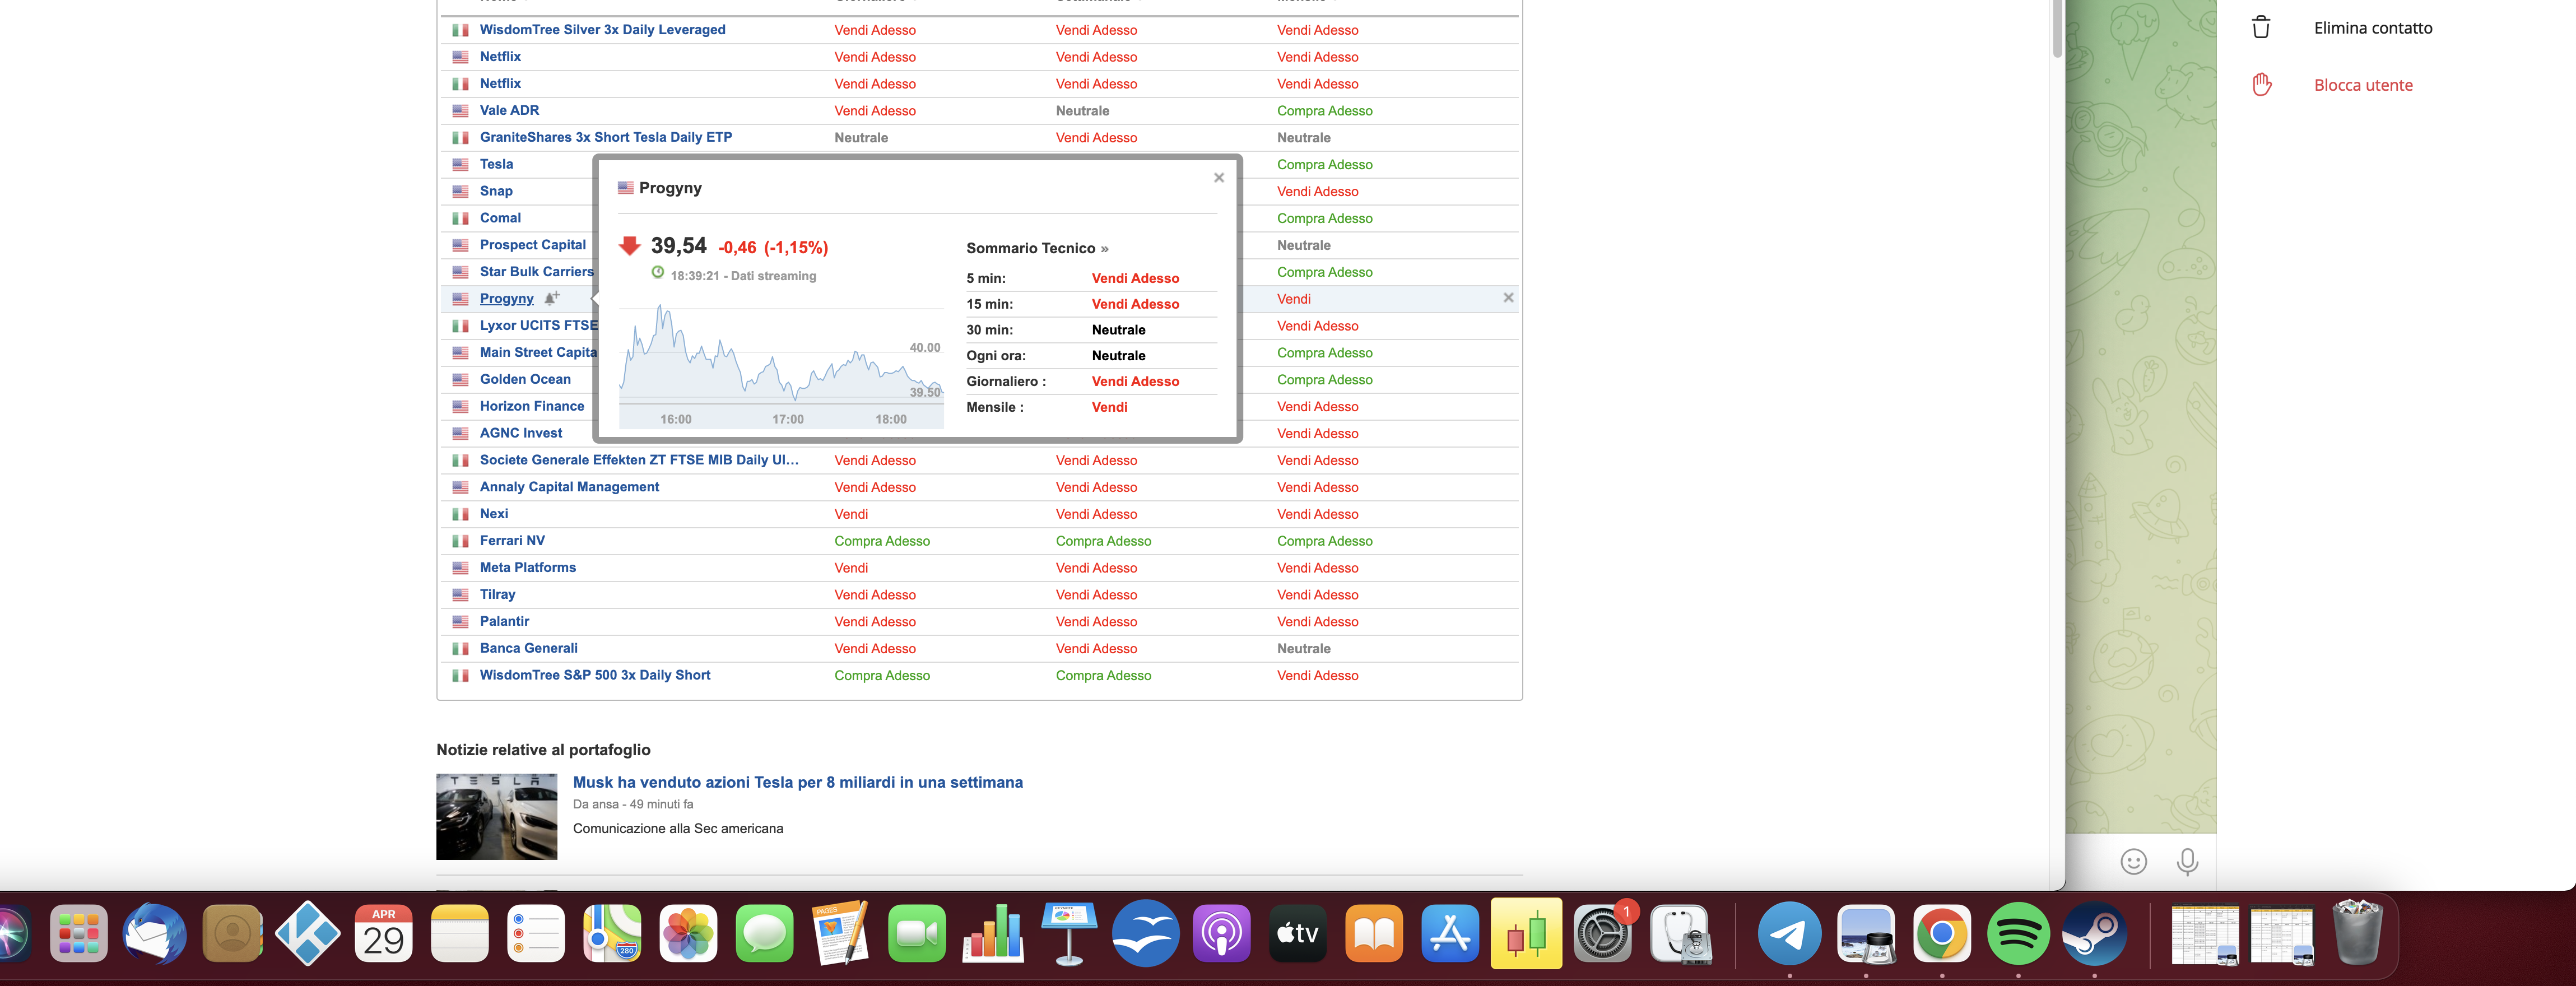The image size is (2576, 986).
Task: Open FaceTime app in the dock
Action: click(917, 934)
